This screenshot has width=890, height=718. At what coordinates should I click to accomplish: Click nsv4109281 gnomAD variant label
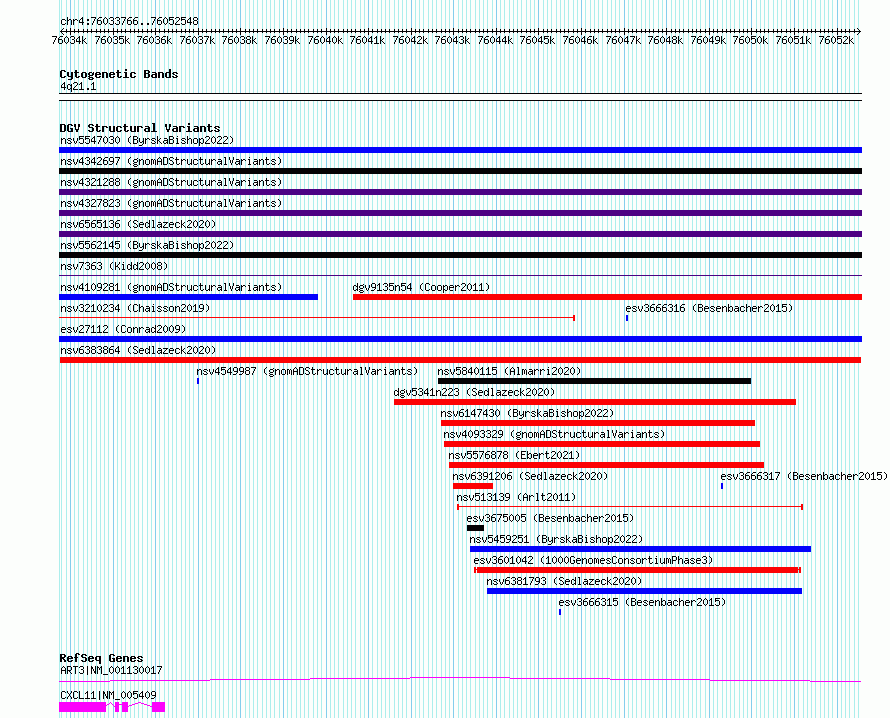tap(171, 287)
